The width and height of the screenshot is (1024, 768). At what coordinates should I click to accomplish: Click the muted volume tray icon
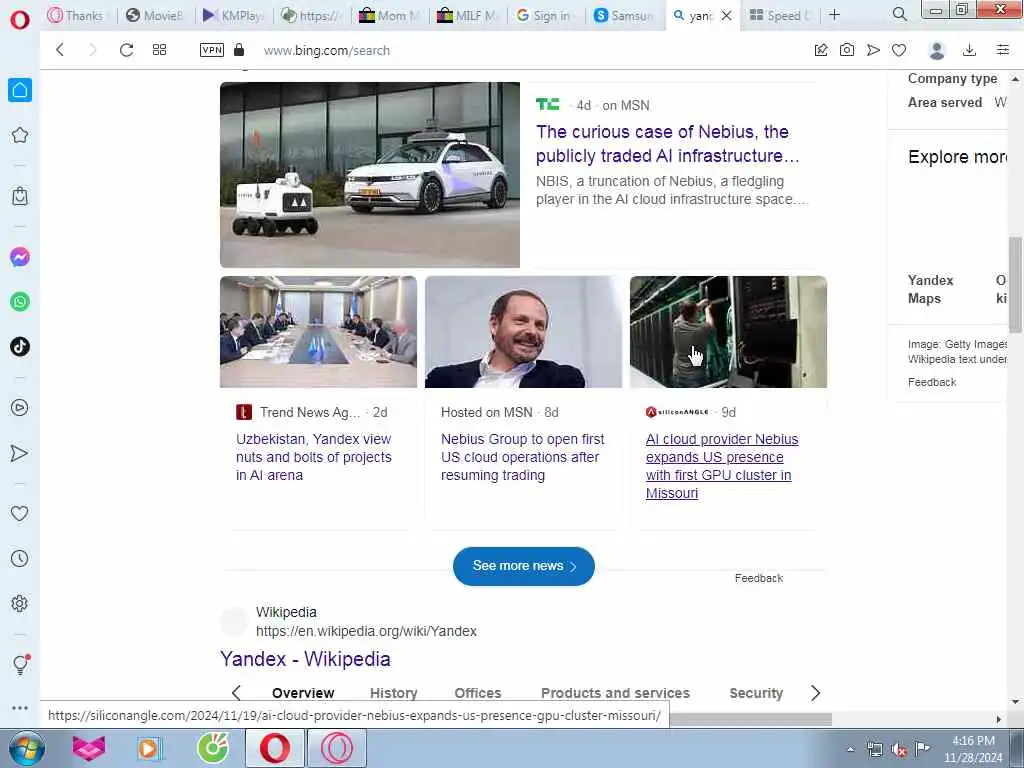899,750
